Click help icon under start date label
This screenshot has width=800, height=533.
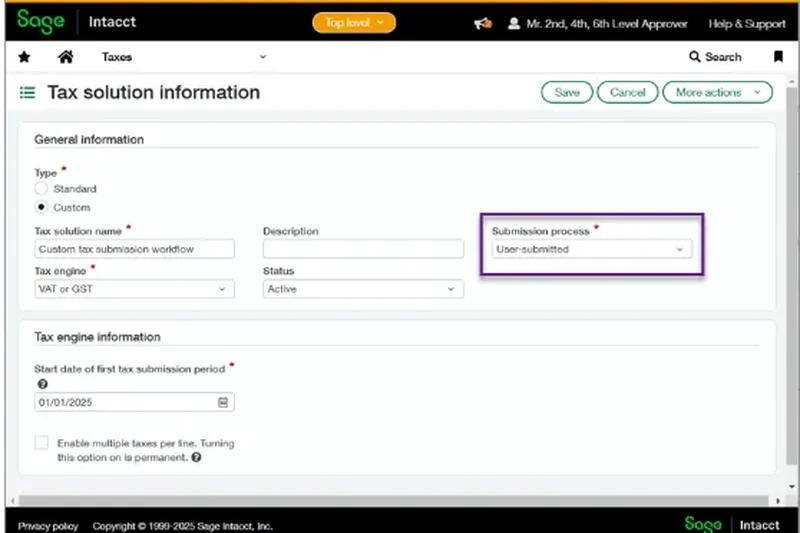[x=42, y=384]
